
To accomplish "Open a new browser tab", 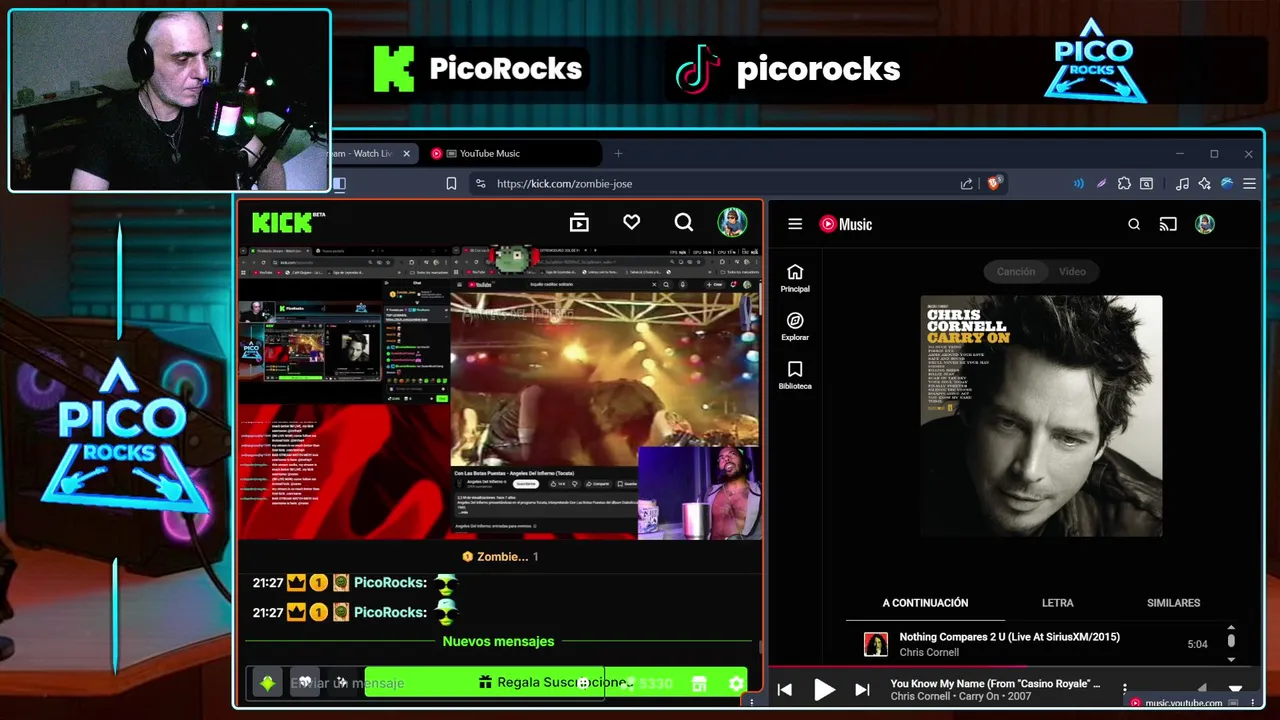I will click(618, 153).
